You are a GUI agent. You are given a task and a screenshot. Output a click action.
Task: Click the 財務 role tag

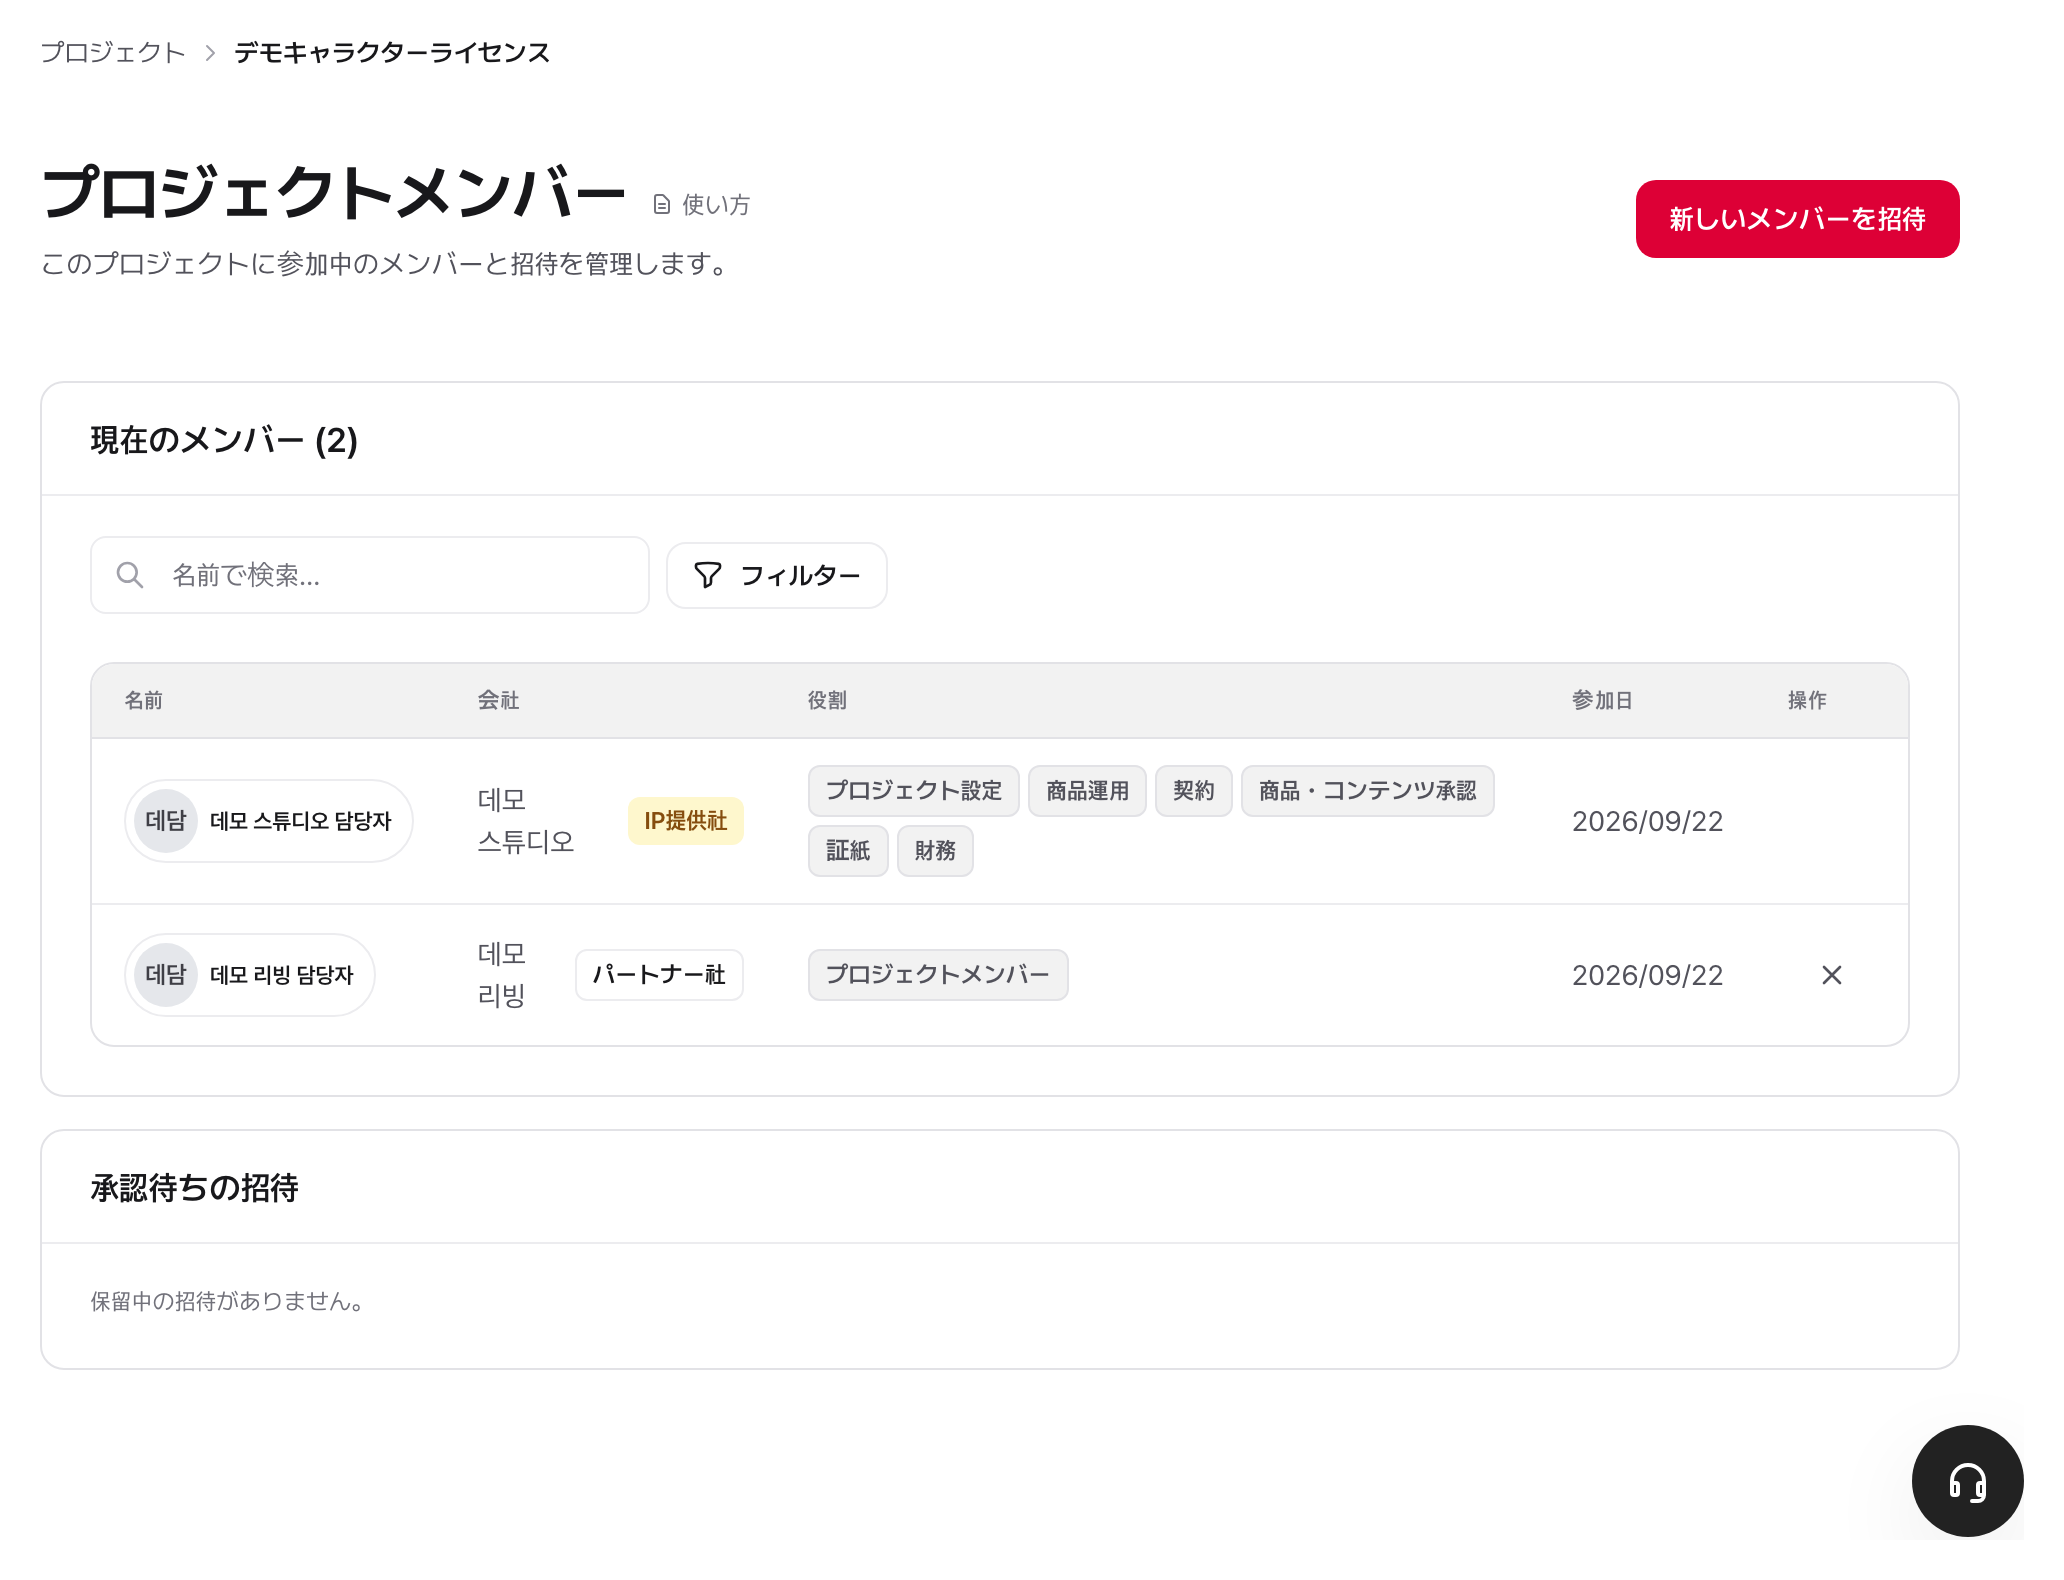935,851
